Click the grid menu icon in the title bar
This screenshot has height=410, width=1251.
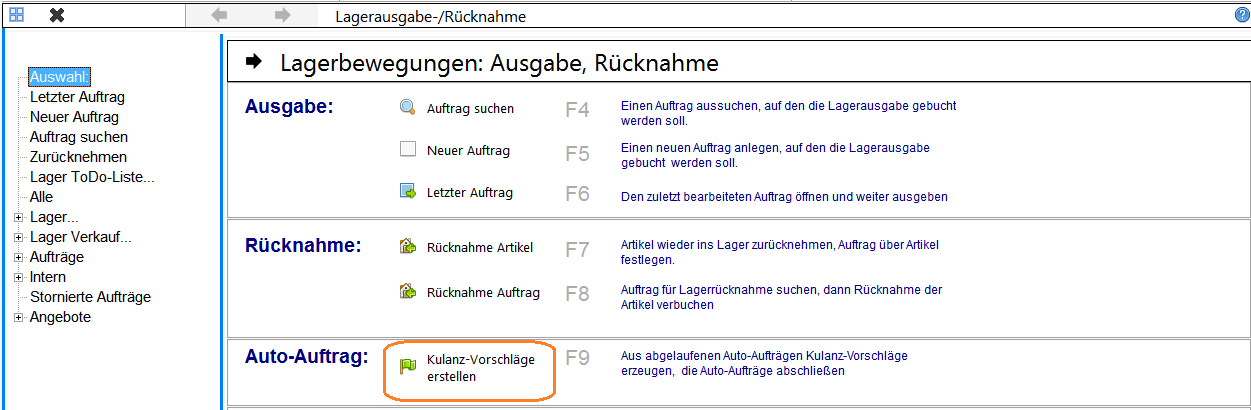(x=16, y=15)
